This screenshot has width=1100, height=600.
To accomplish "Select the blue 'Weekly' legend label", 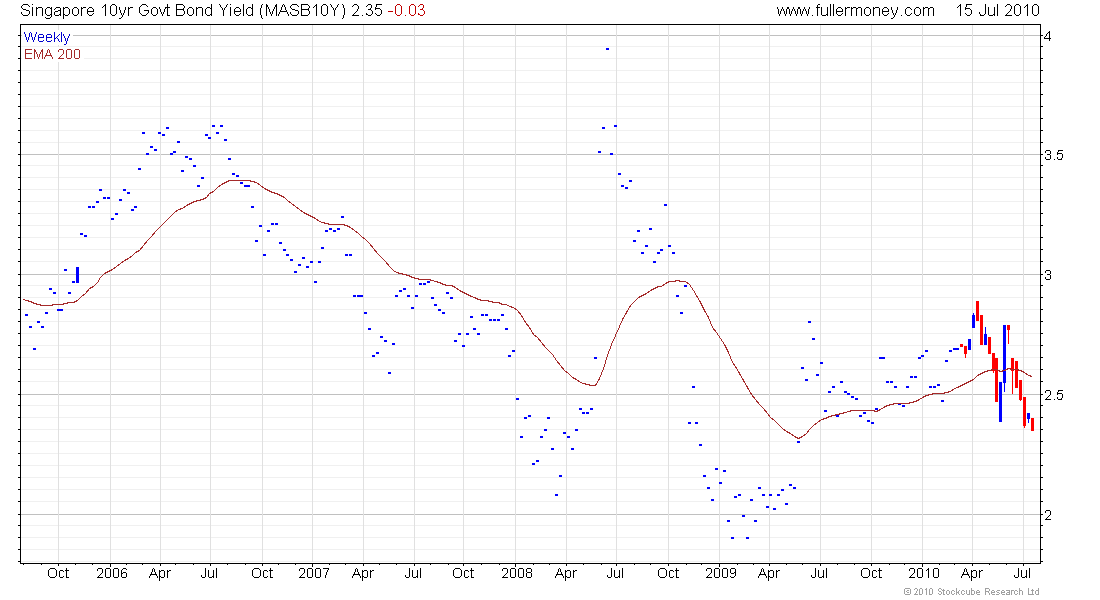I will pos(47,37).
